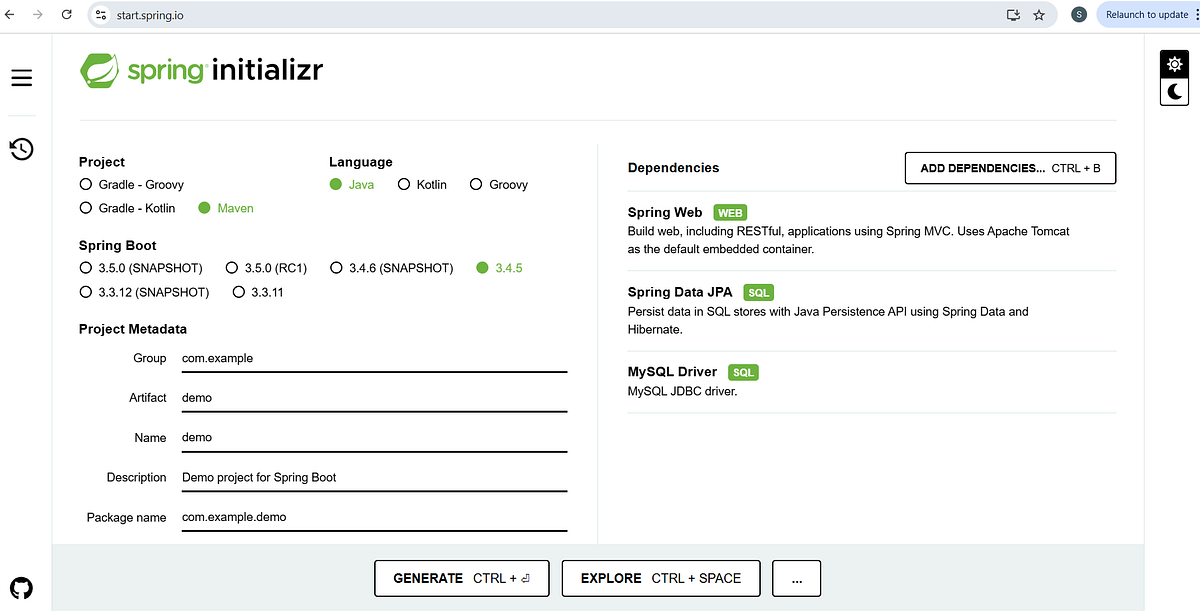Viewport: 1200px width, 611px height.
Task: Go back with the browser back arrow
Action: pos(11,15)
